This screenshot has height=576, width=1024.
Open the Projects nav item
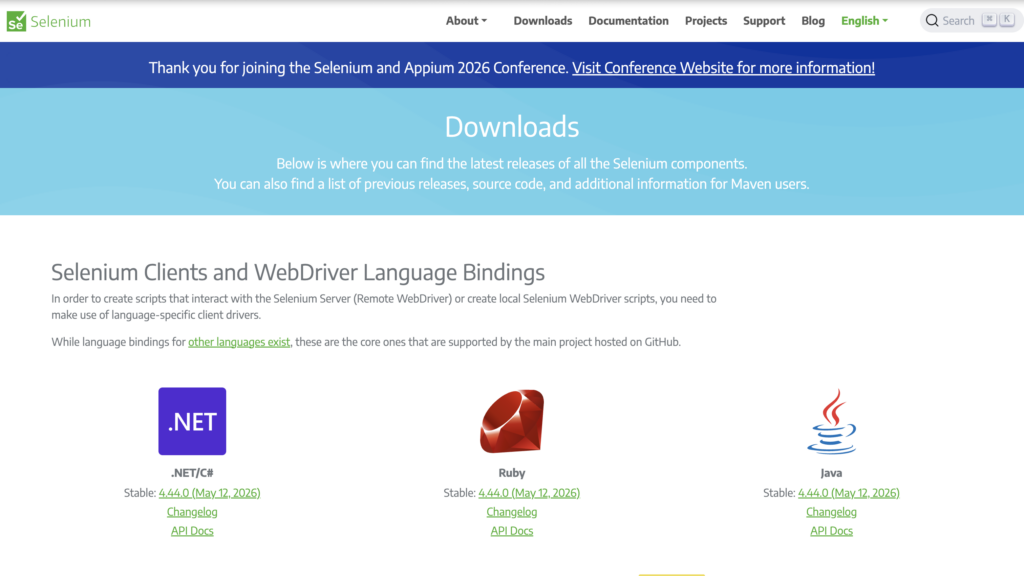[x=706, y=21]
